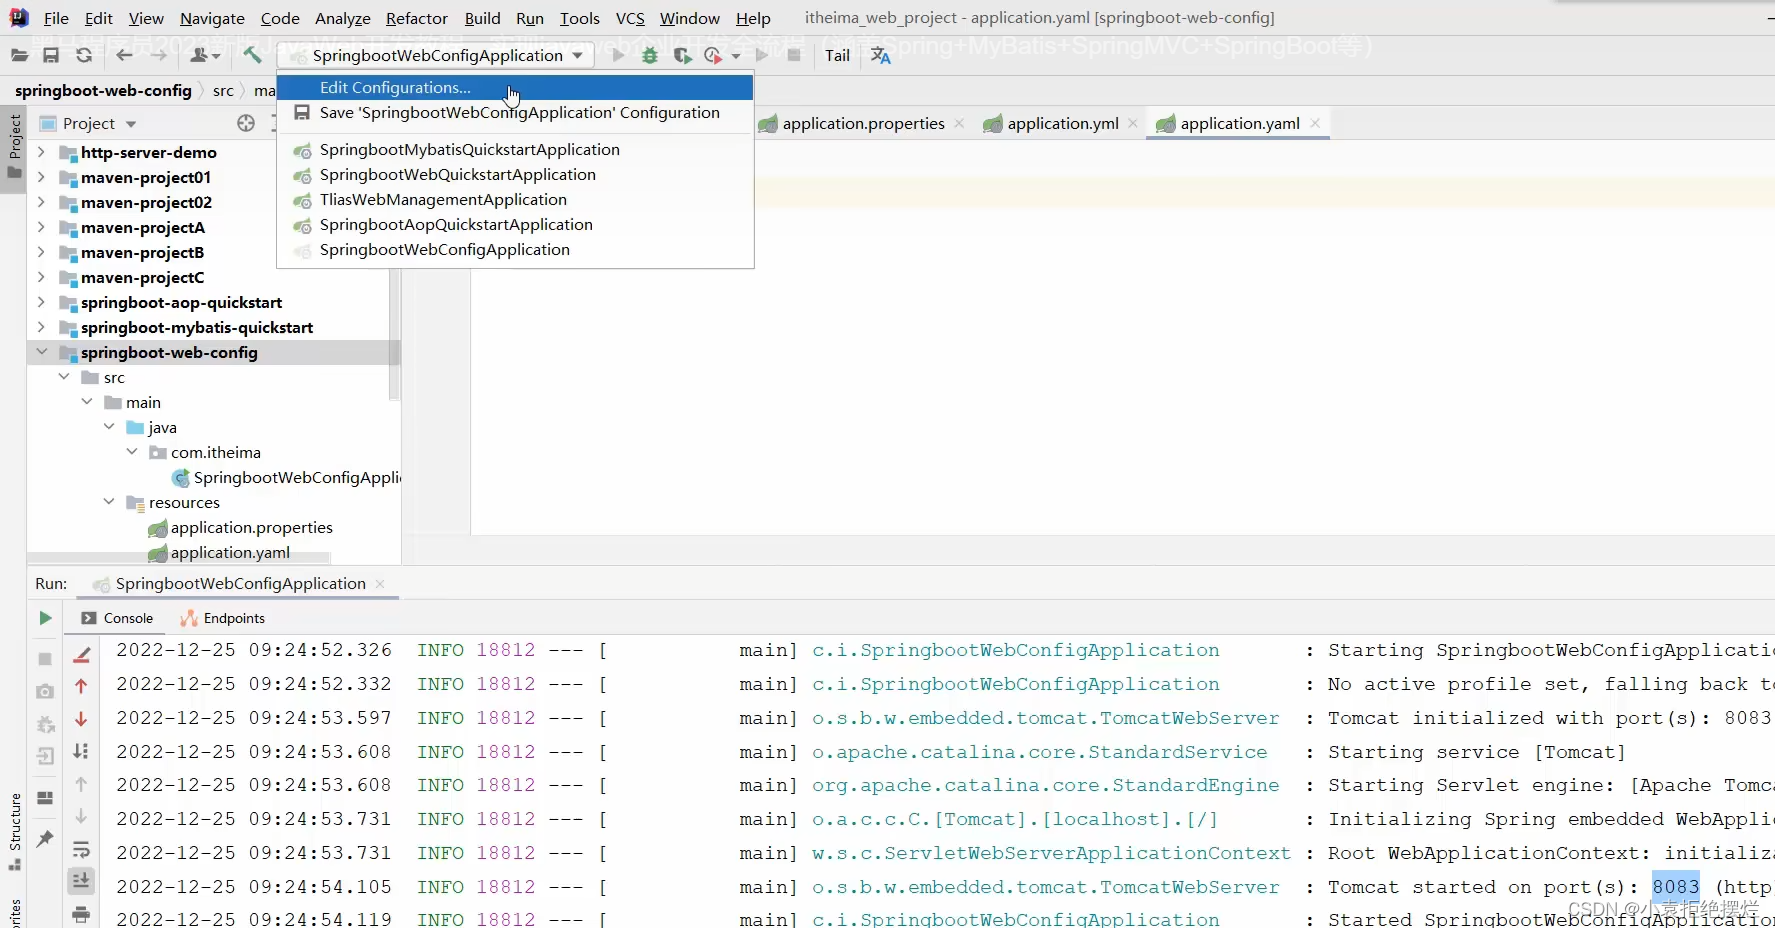Screen dimensions: 1775x928
Task: Toggle the Structure tool window side tab
Action: click(x=14, y=830)
